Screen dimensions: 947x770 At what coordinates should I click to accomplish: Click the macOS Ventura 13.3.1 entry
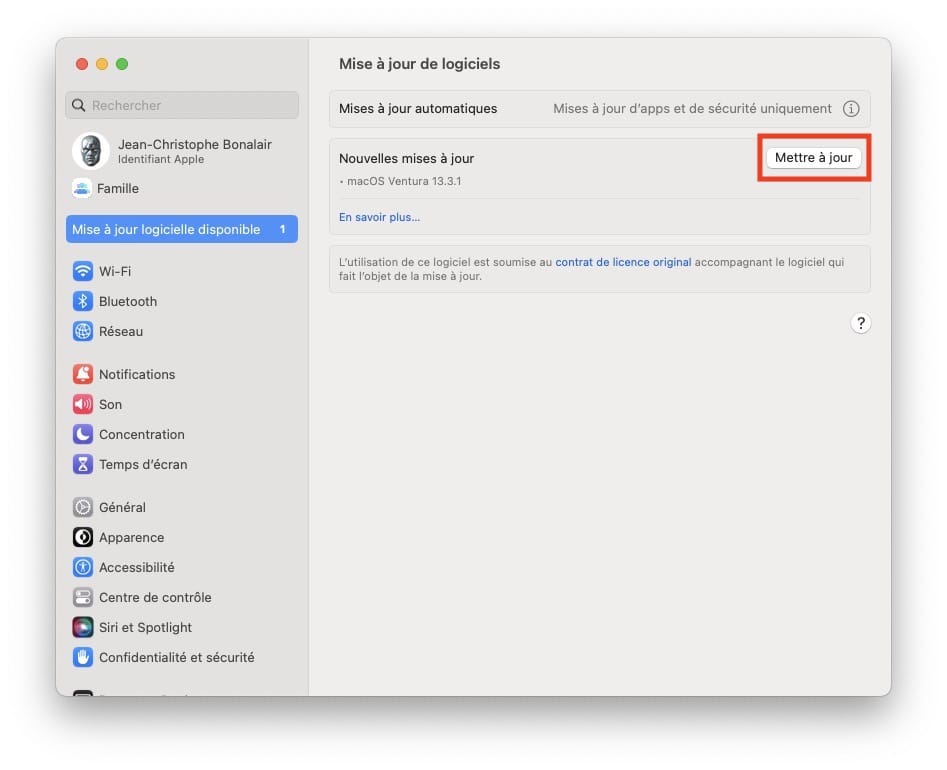point(403,181)
